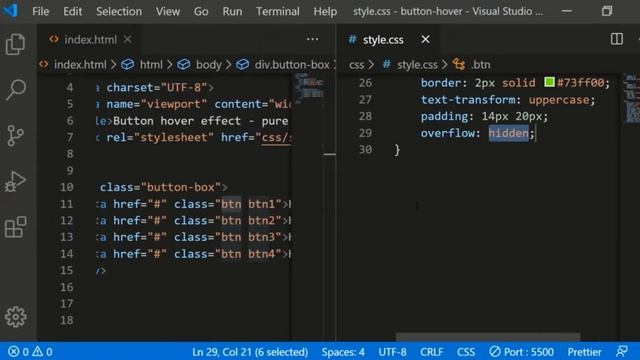
Task: Click the Prettier status bar item
Action: click(584, 351)
